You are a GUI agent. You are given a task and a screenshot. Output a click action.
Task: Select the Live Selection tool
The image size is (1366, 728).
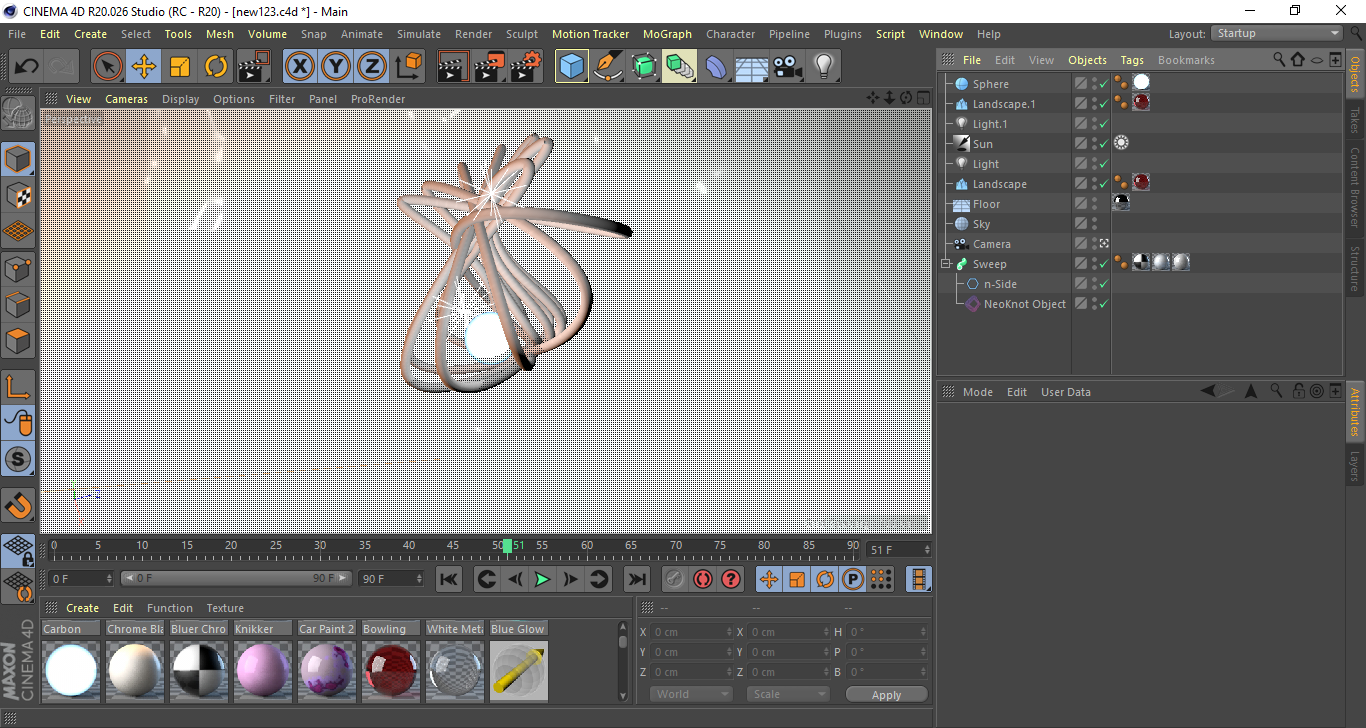click(108, 67)
